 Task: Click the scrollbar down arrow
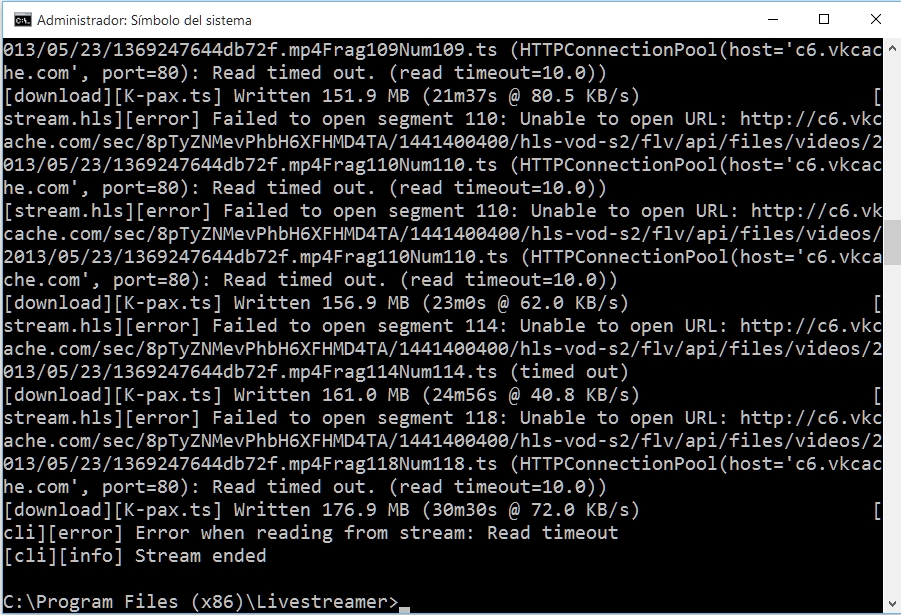(x=892, y=604)
